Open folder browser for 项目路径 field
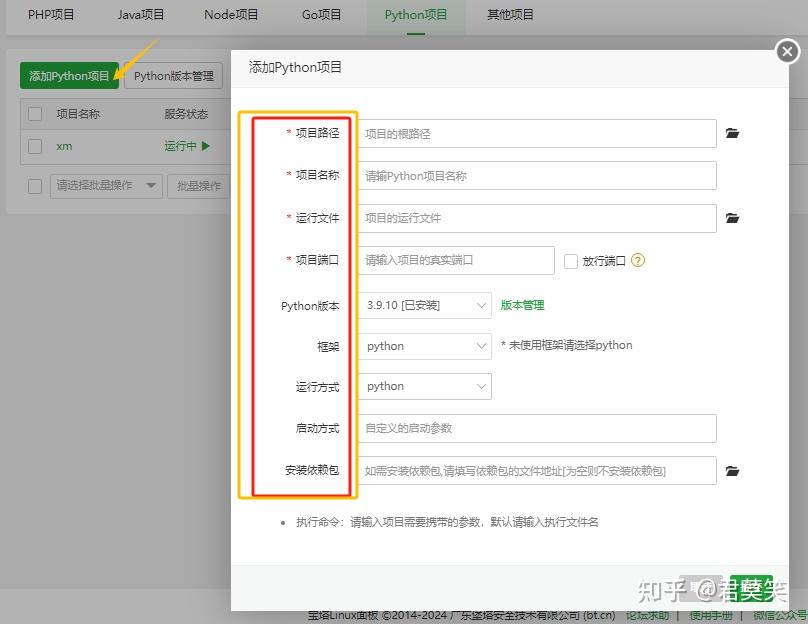Screen dimensions: 808x624 732,133
